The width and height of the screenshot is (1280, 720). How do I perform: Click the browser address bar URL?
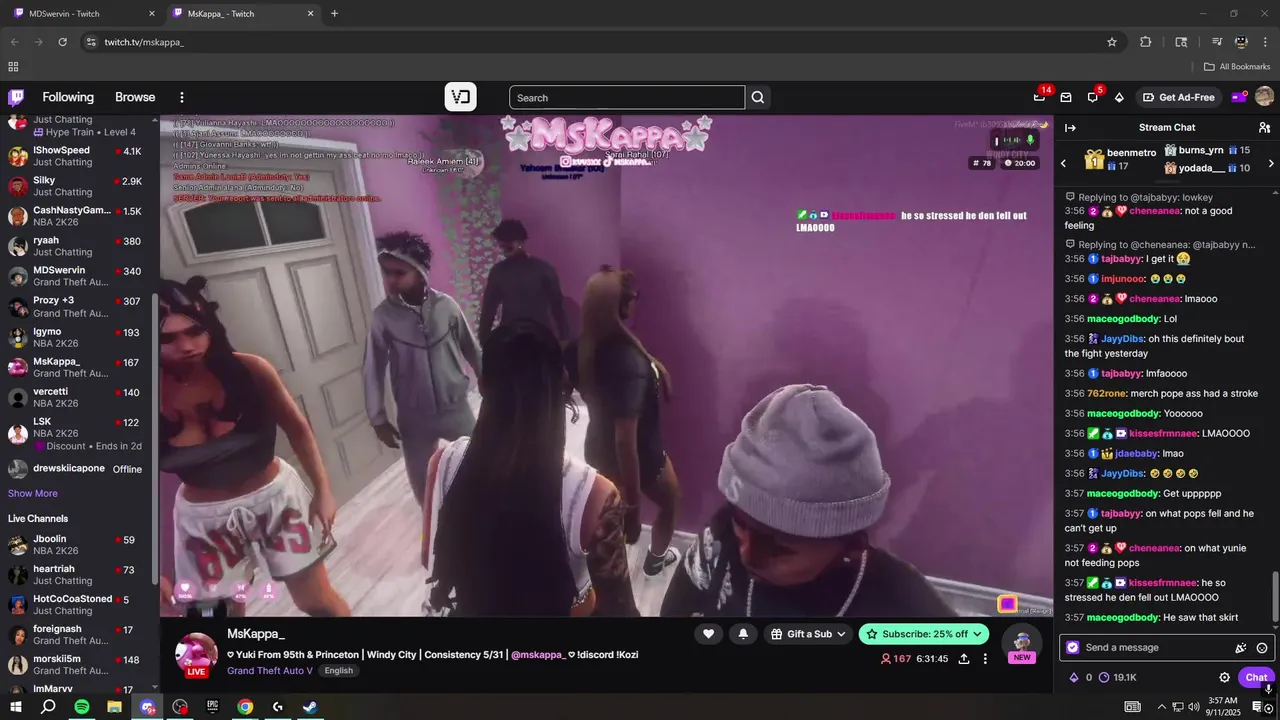[x=144, y=42]
